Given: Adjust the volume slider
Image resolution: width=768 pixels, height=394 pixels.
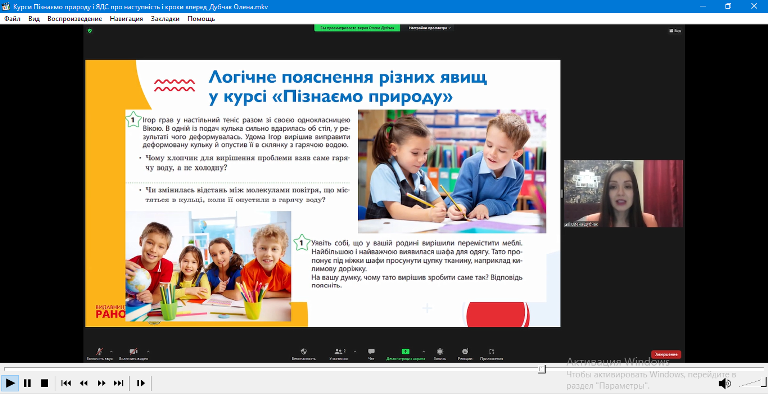Looking at the screenshot, I should point(750,383).
